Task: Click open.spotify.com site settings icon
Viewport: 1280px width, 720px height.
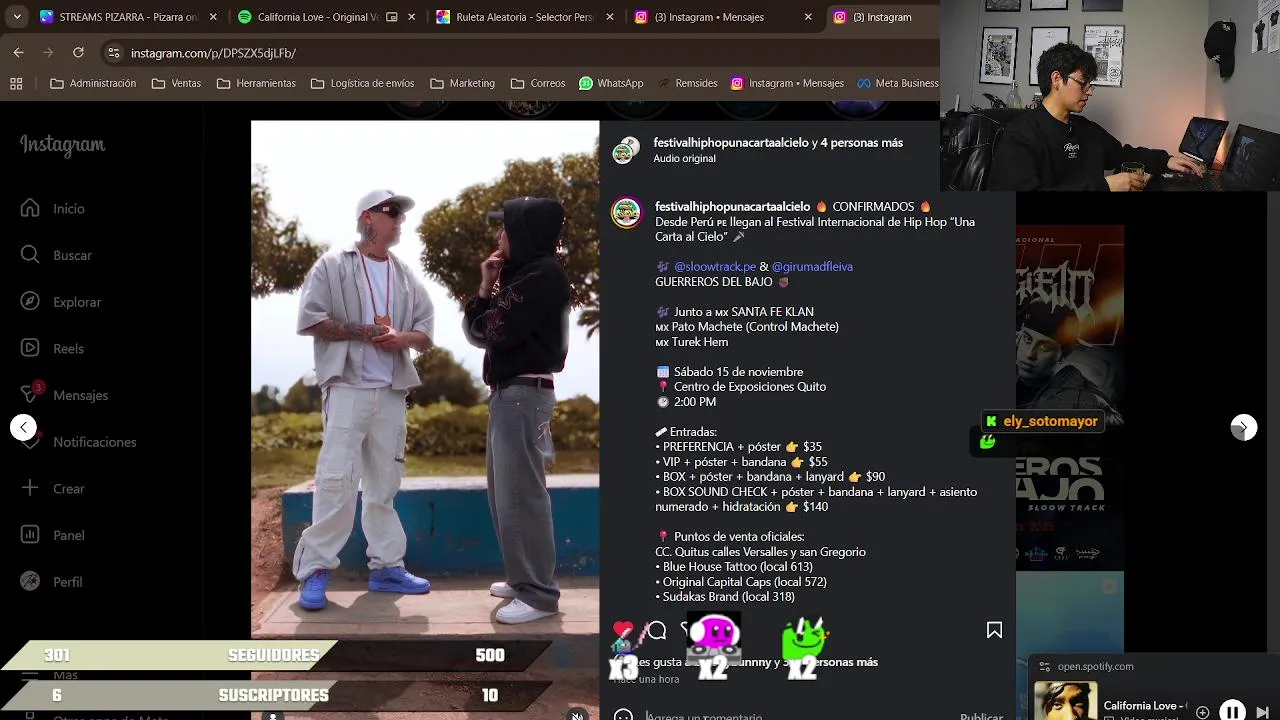Action: (1044, 667)
